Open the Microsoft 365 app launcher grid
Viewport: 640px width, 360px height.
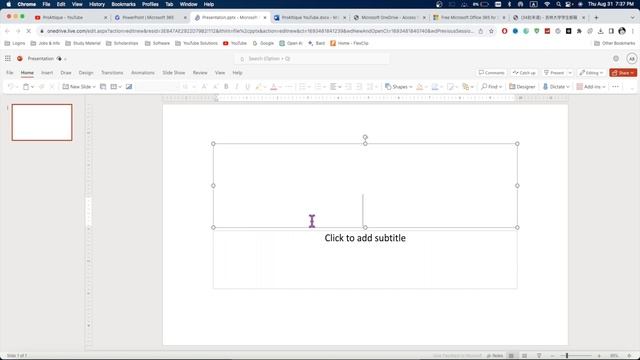click(8, 59)
